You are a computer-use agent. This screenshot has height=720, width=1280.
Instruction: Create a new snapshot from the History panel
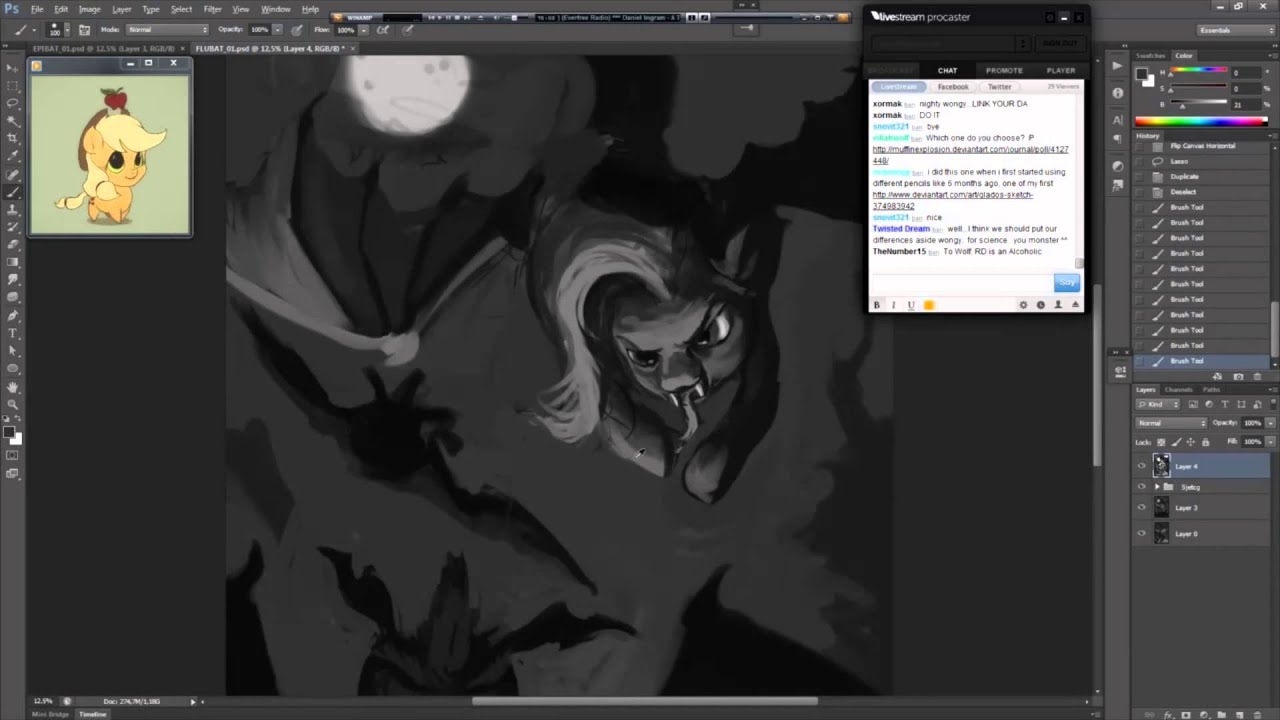tap(1238, 376)
